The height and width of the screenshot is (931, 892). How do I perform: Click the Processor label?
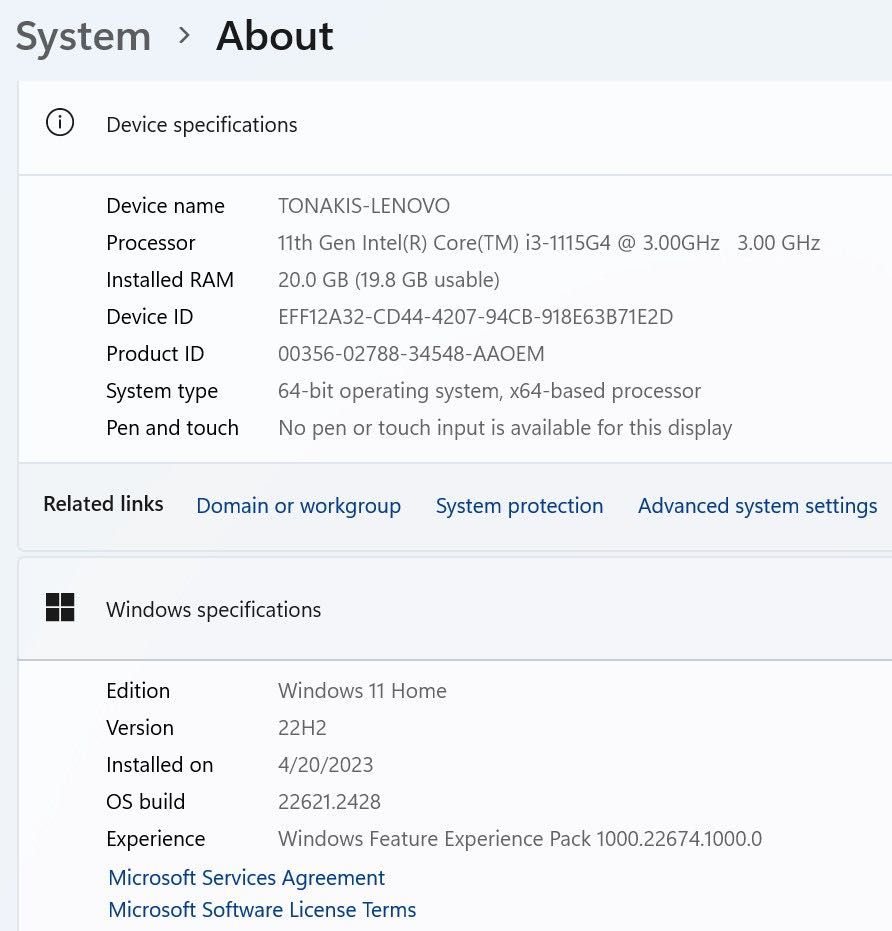tap(151, 243)
